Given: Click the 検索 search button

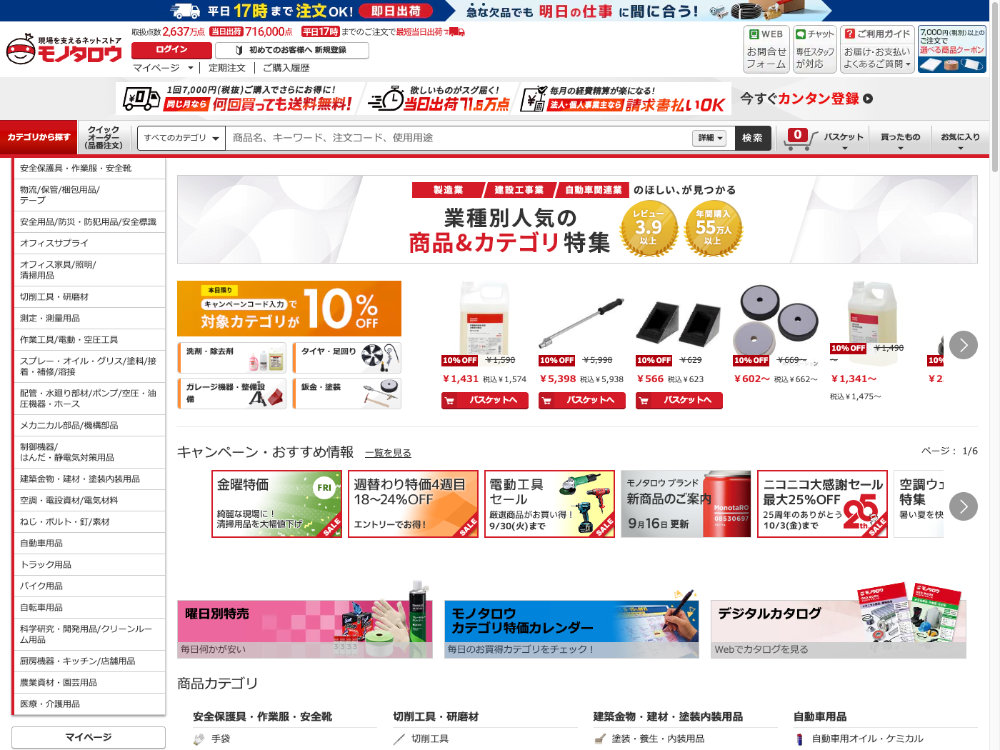Looking at the screenshot, I should click(753, 138).
